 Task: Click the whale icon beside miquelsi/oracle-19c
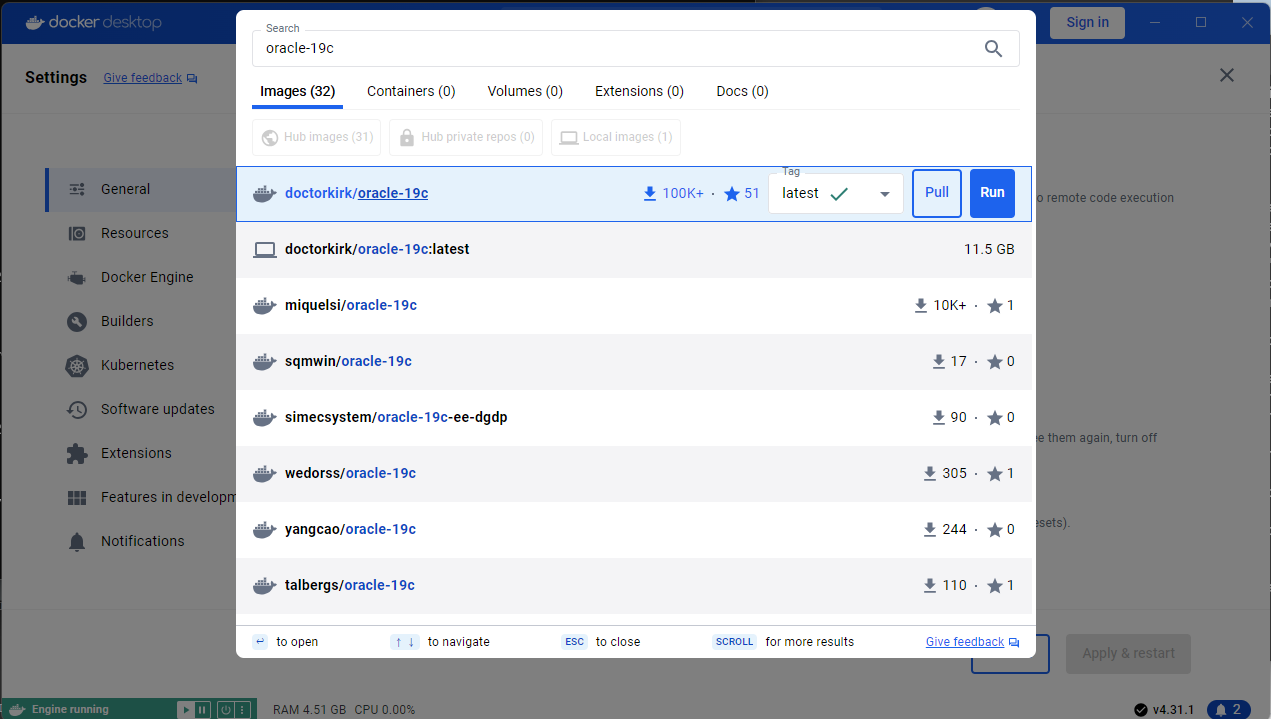tap(264, 306)
